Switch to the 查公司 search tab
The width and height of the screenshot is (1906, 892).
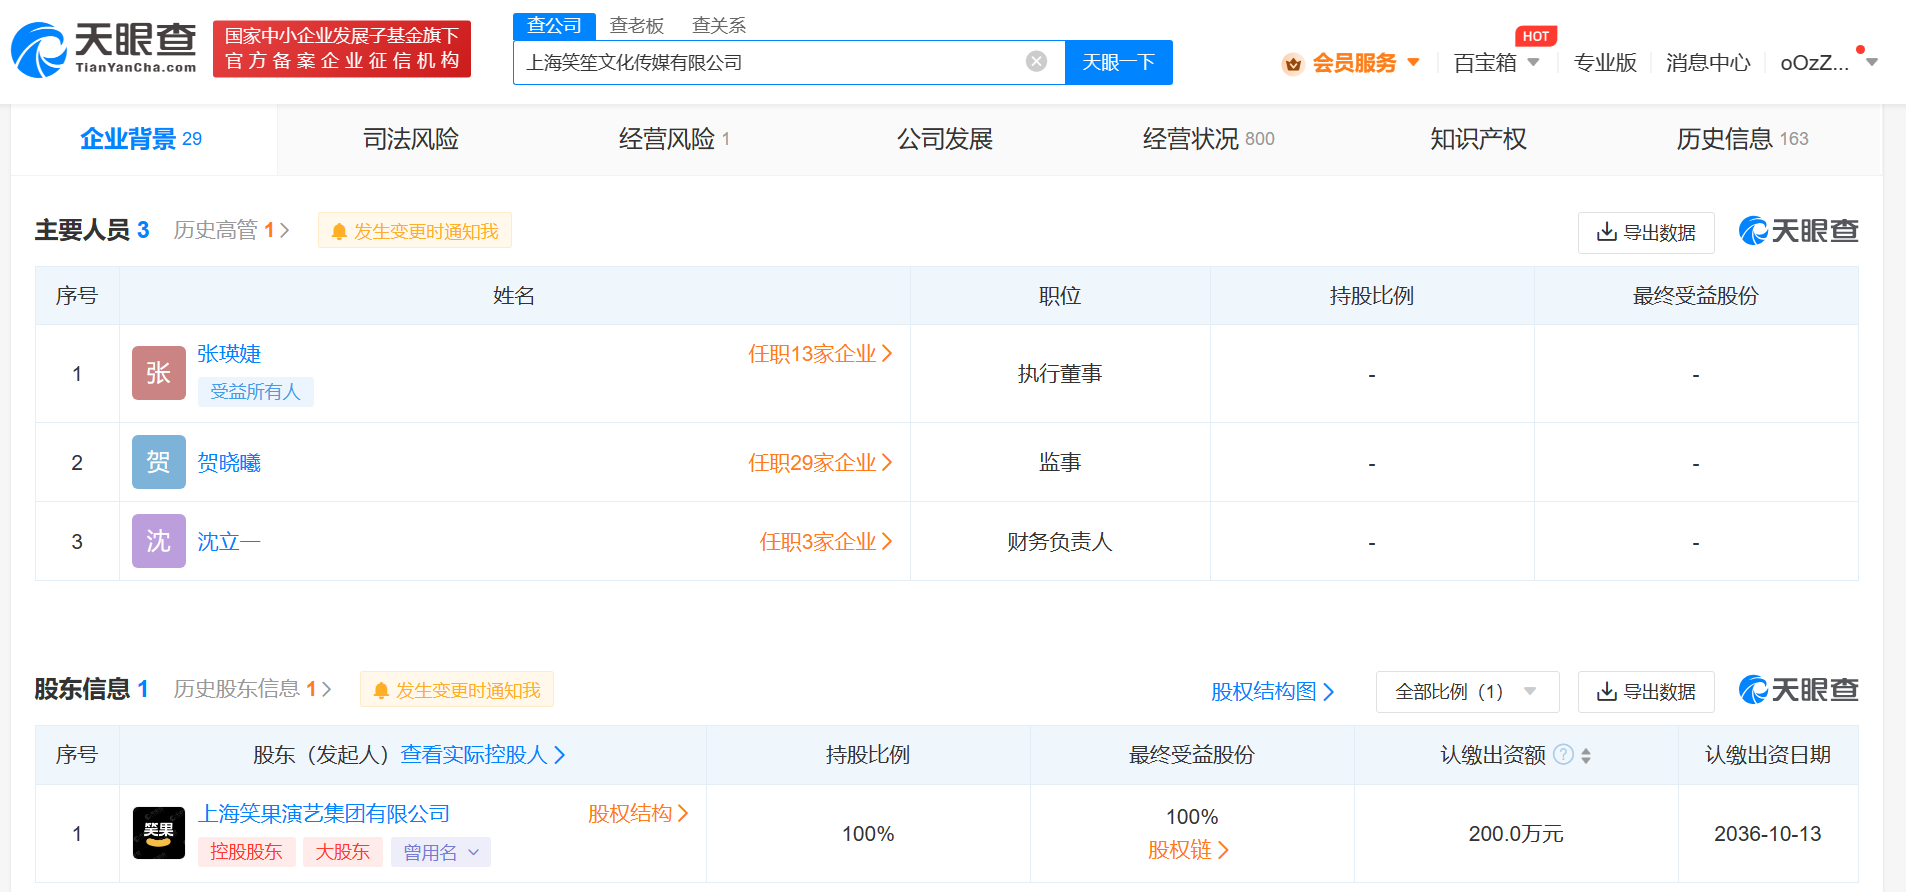pos(554,26)
